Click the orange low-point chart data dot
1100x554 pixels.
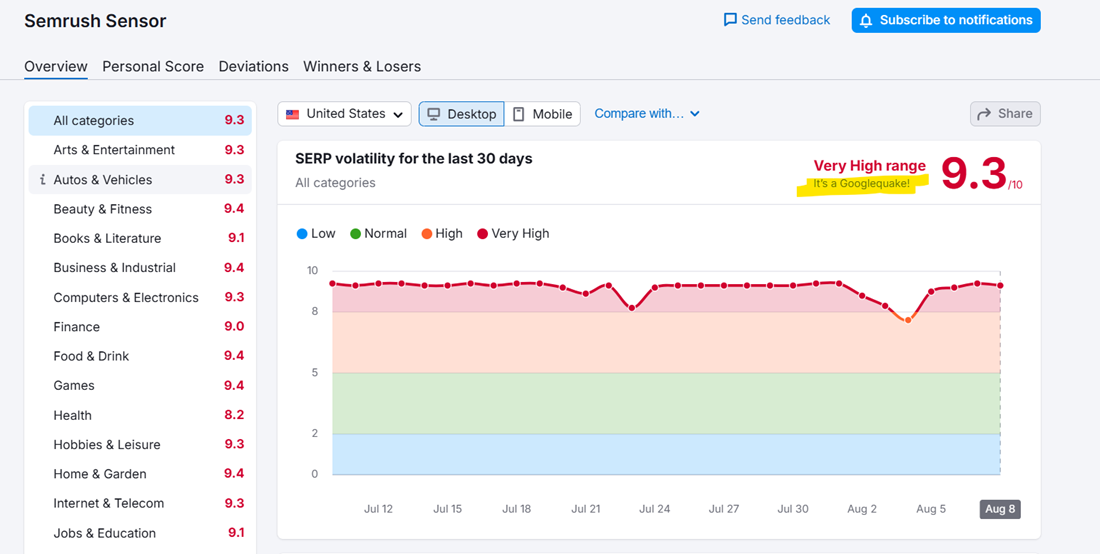point(908,320)
